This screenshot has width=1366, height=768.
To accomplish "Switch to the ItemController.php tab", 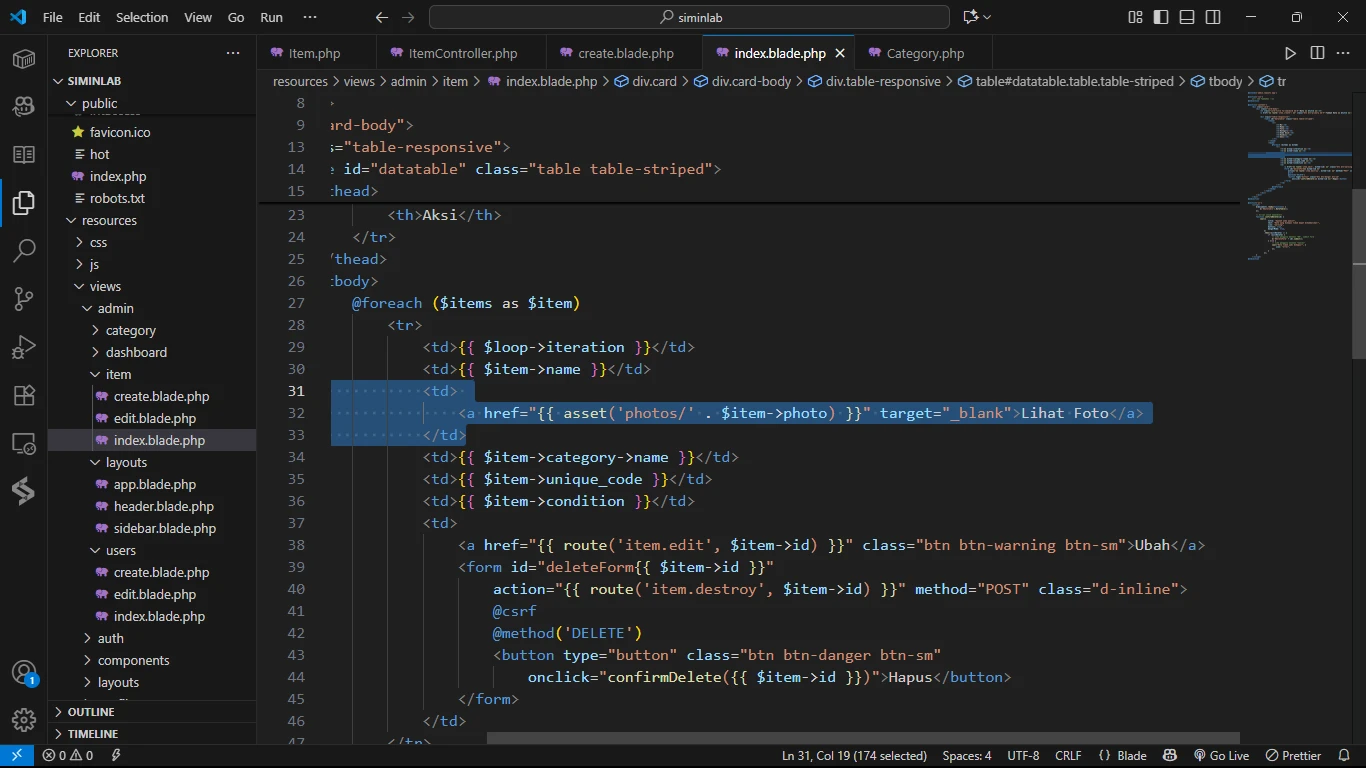I will pos(462,53).
